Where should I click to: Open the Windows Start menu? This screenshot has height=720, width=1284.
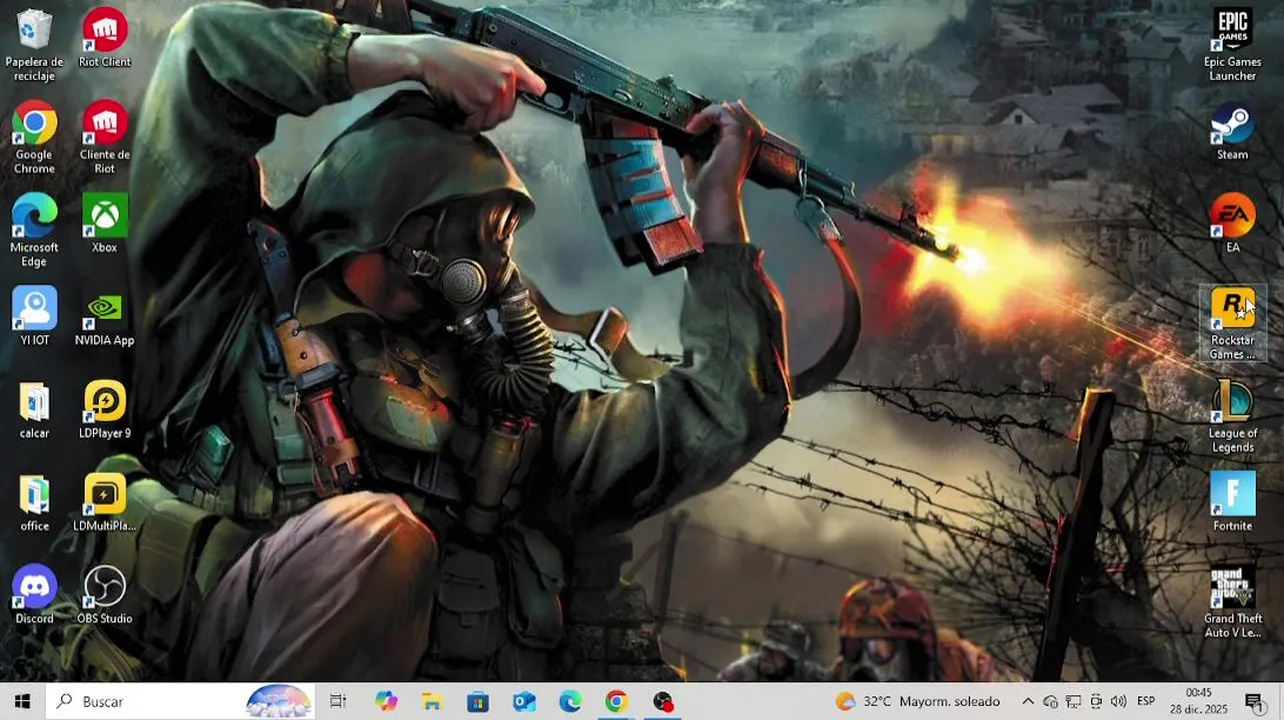(x=23, y=701)
